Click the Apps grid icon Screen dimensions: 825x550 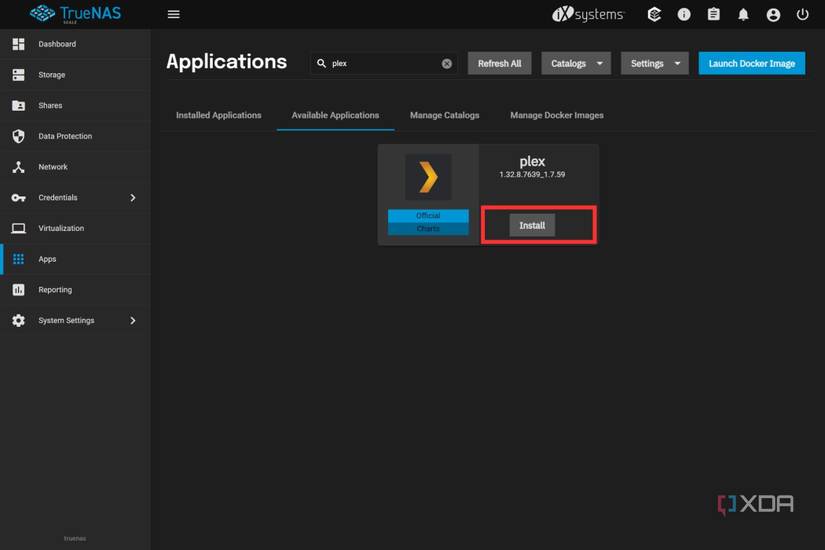(18, 259)
